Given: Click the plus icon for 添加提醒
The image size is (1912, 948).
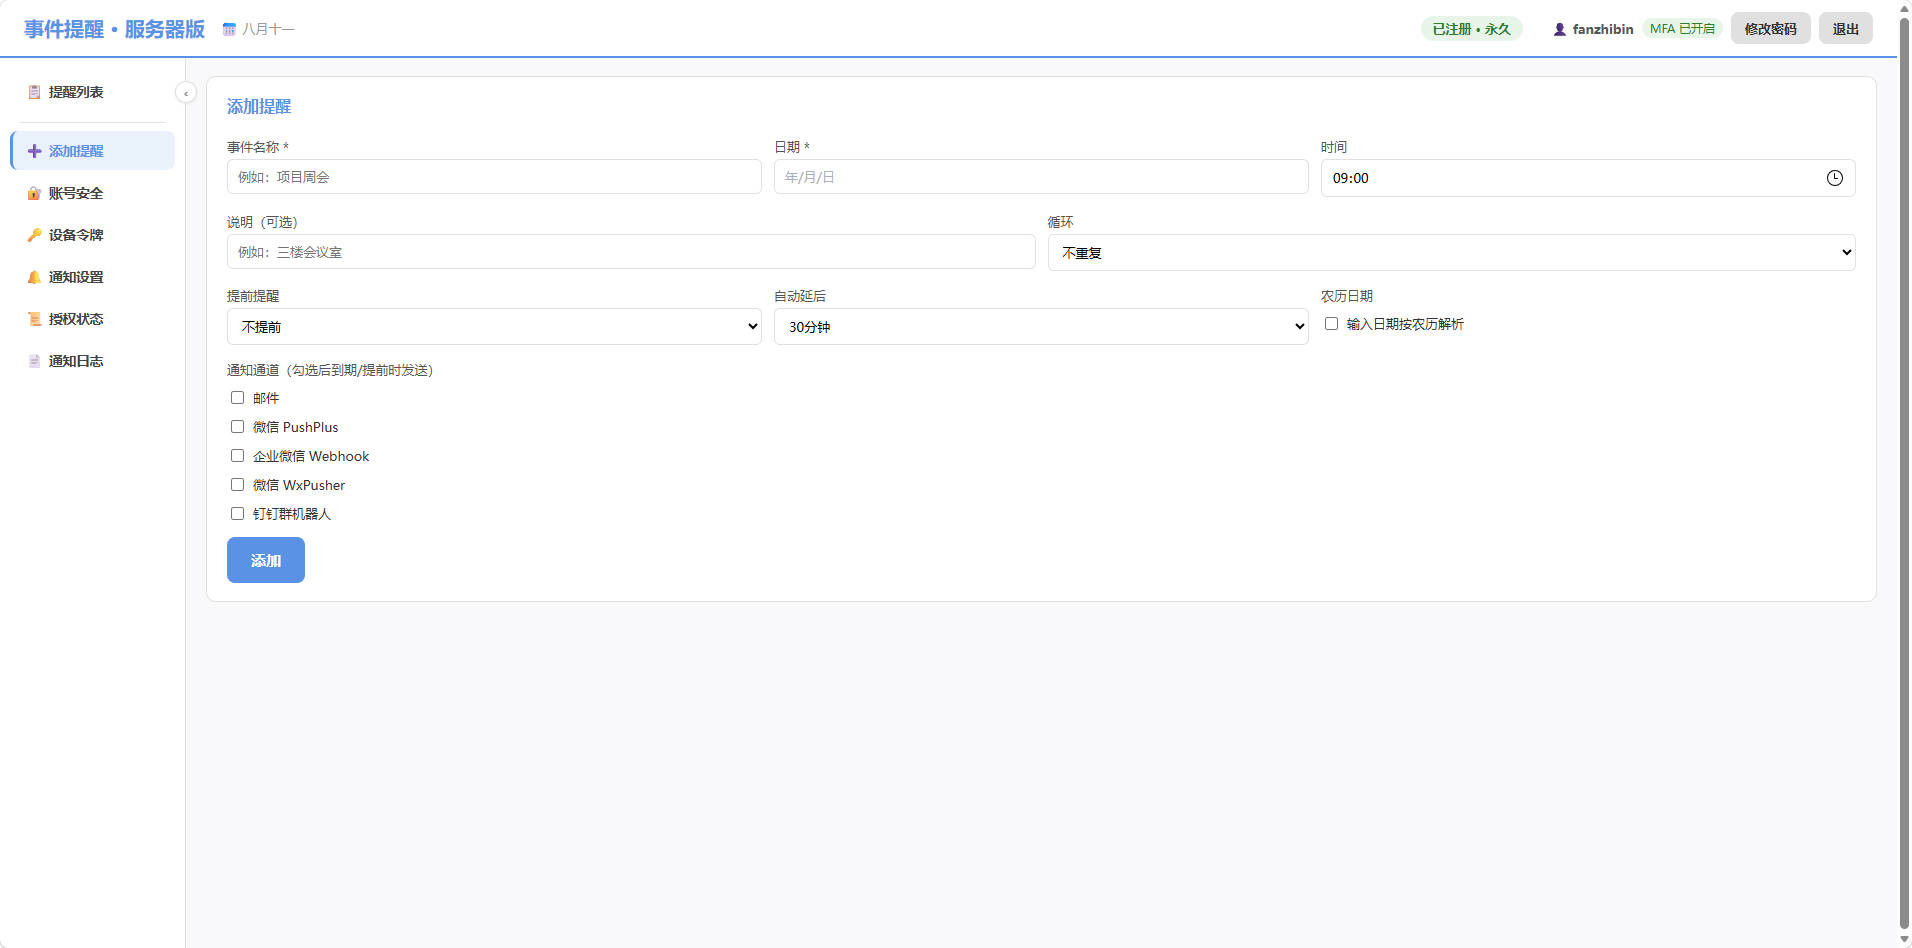Looking at the screenshot, I should click(34, 151).
